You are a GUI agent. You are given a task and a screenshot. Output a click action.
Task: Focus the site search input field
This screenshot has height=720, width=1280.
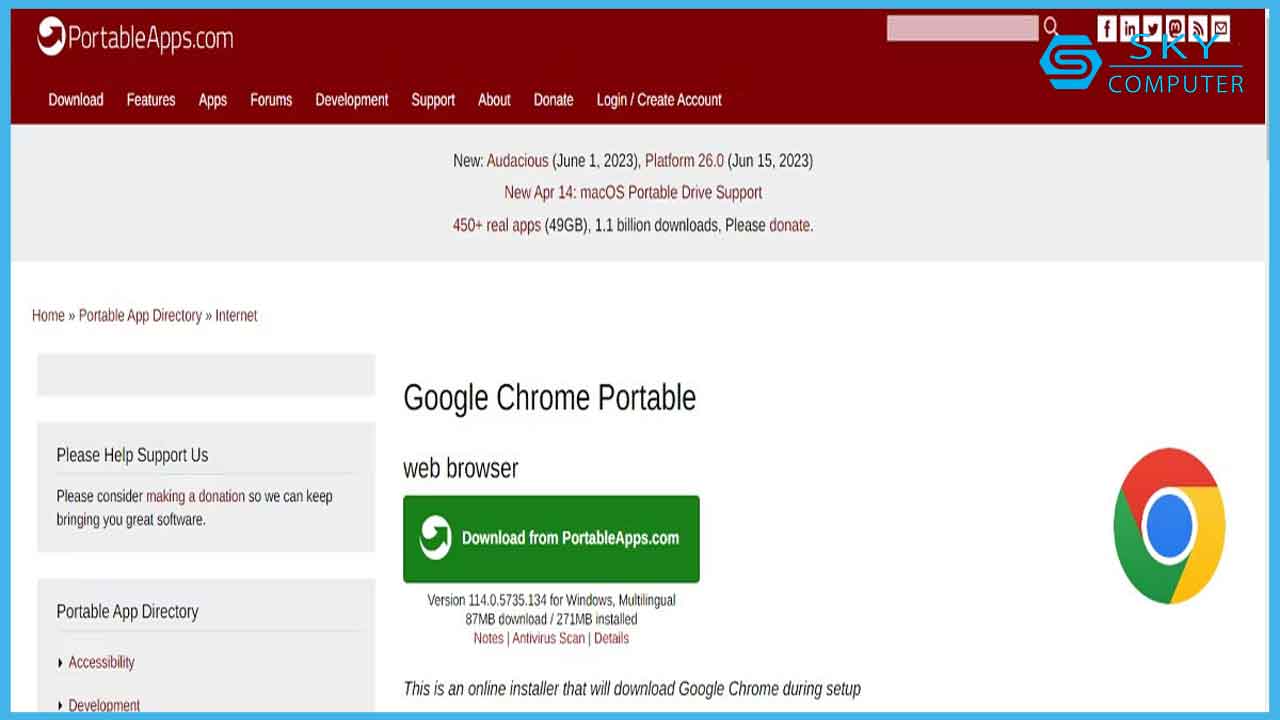point(962,28)
